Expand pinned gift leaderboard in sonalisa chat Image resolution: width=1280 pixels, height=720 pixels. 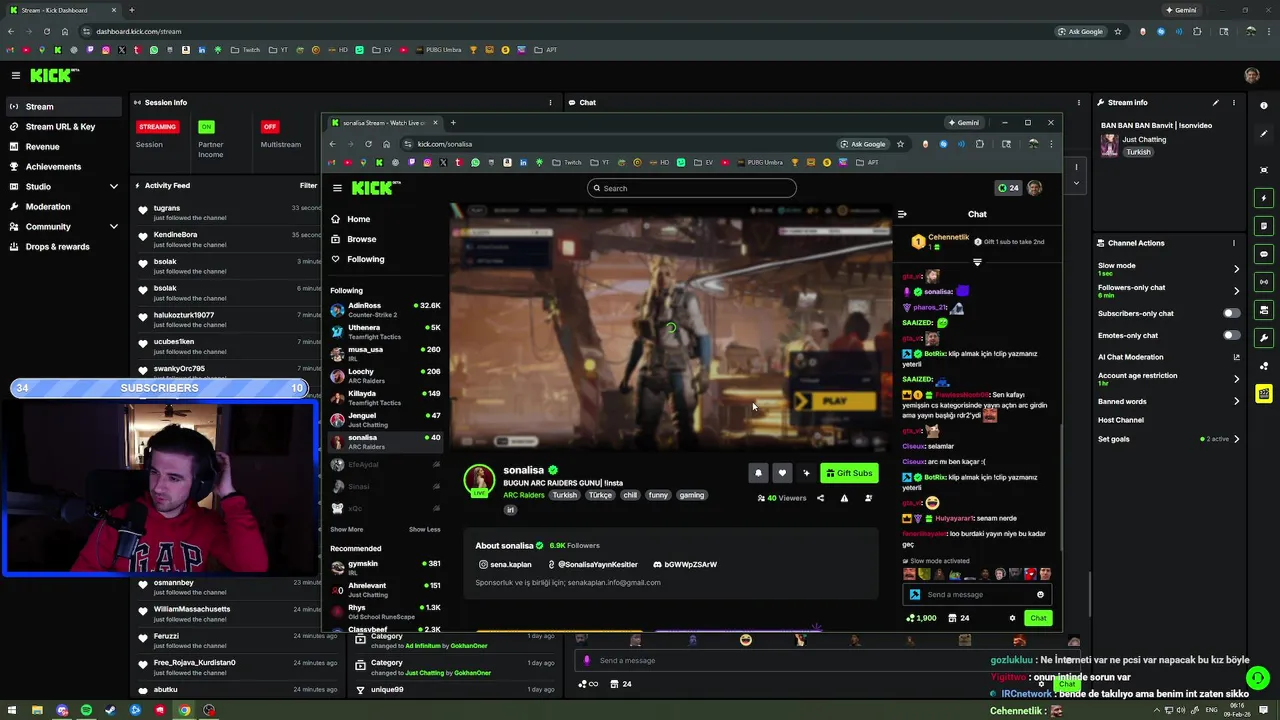(977, 262)
